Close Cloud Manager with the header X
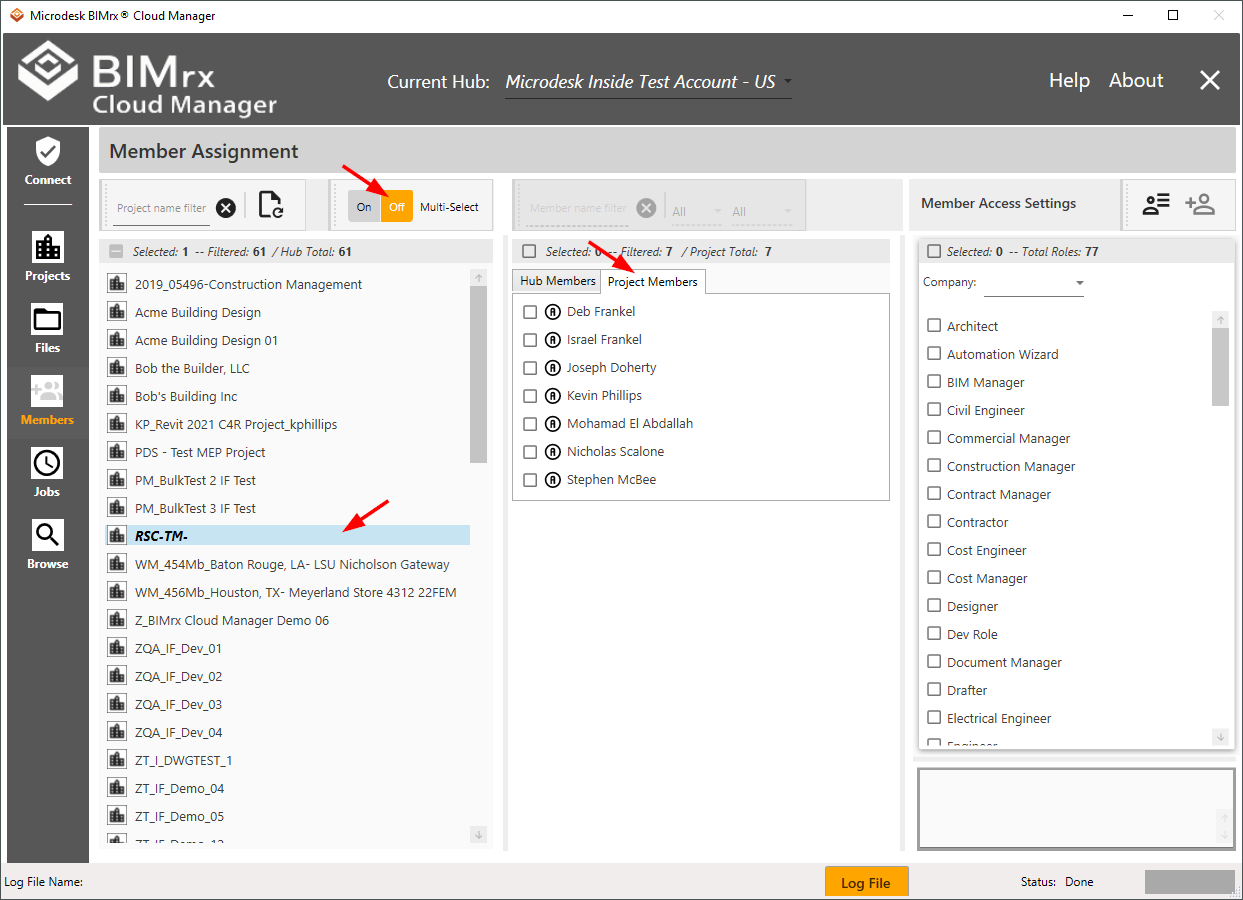This screenshot has height=900, width=1243. [x=1210, y=81]
